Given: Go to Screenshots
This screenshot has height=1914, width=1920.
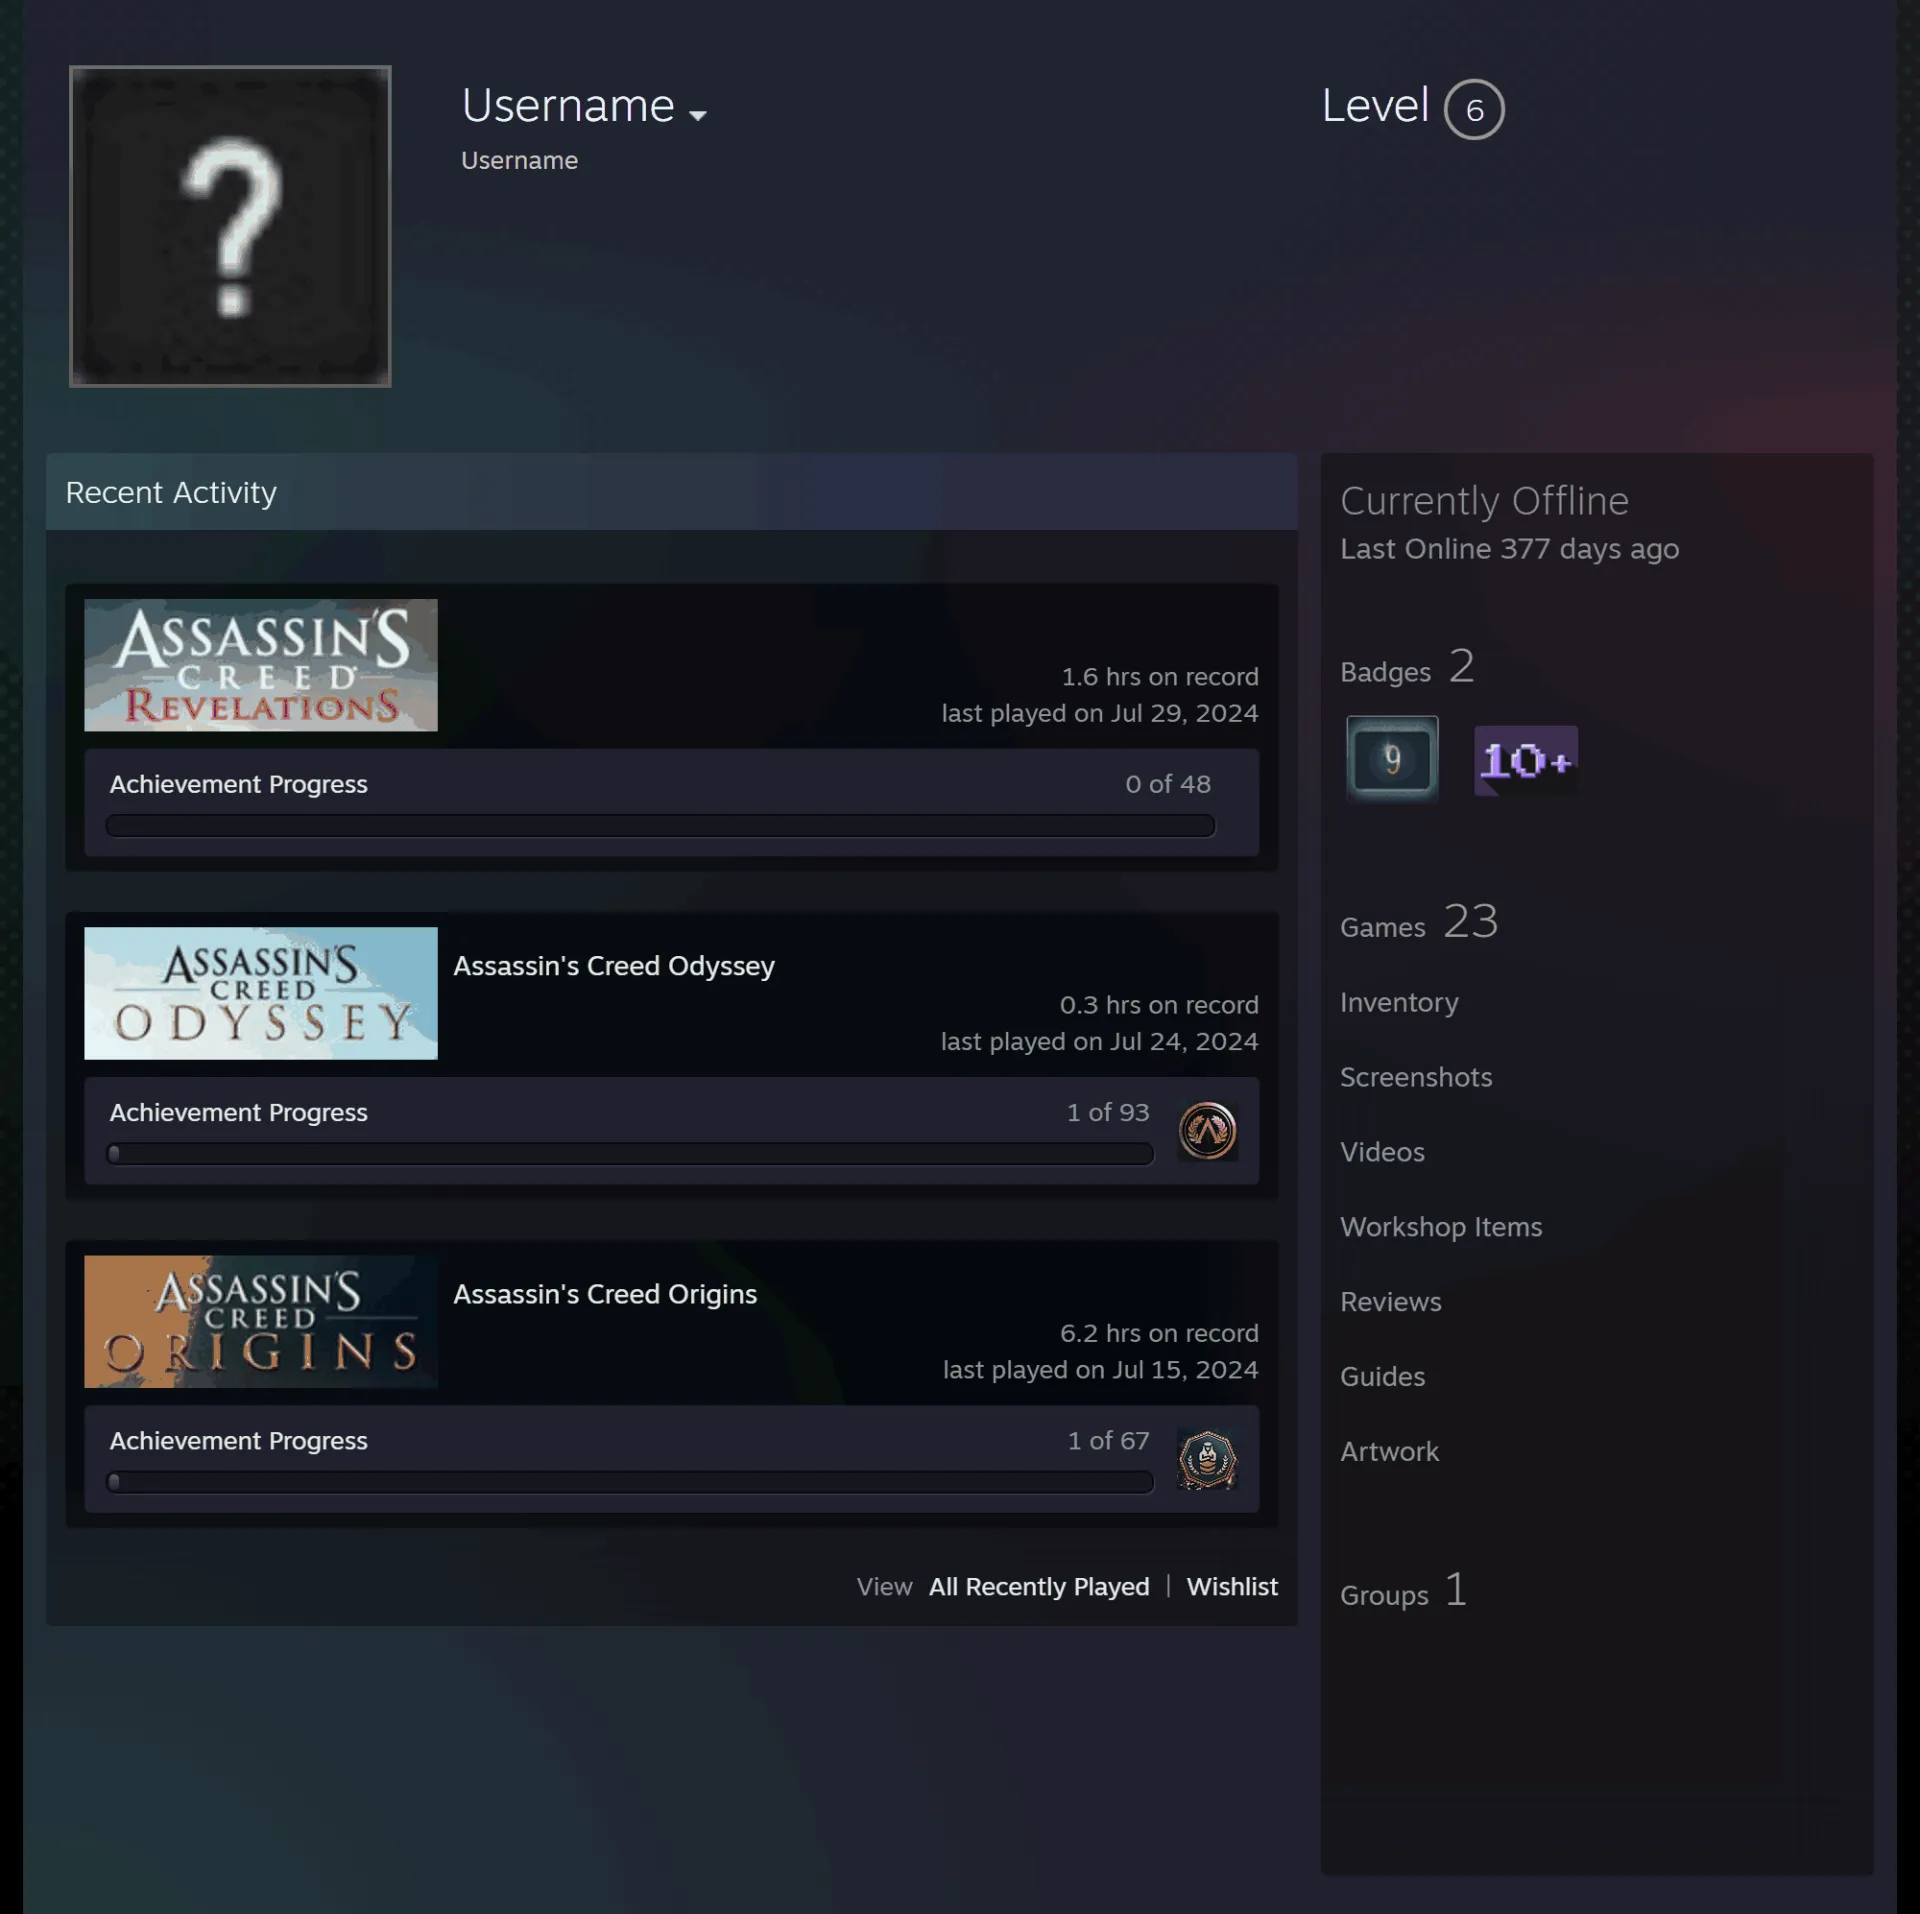Looking at the screenshot, I should pyautogui.click(x=1416, y=1077).
